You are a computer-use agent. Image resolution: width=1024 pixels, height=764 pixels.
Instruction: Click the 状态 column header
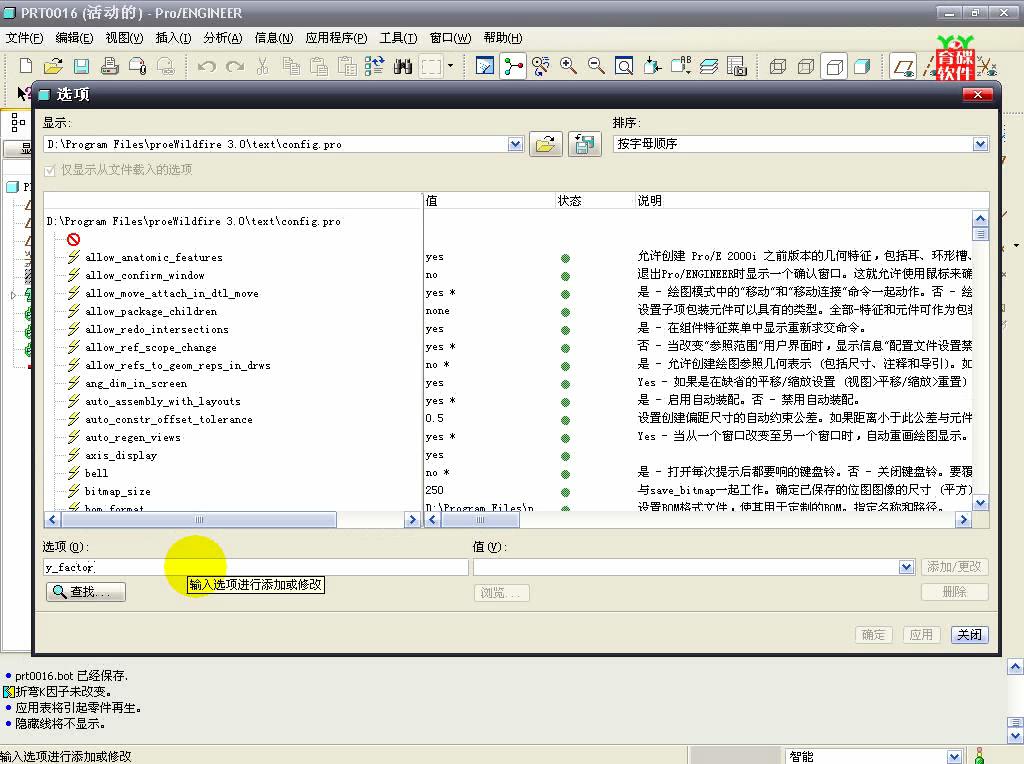point(594,200)
